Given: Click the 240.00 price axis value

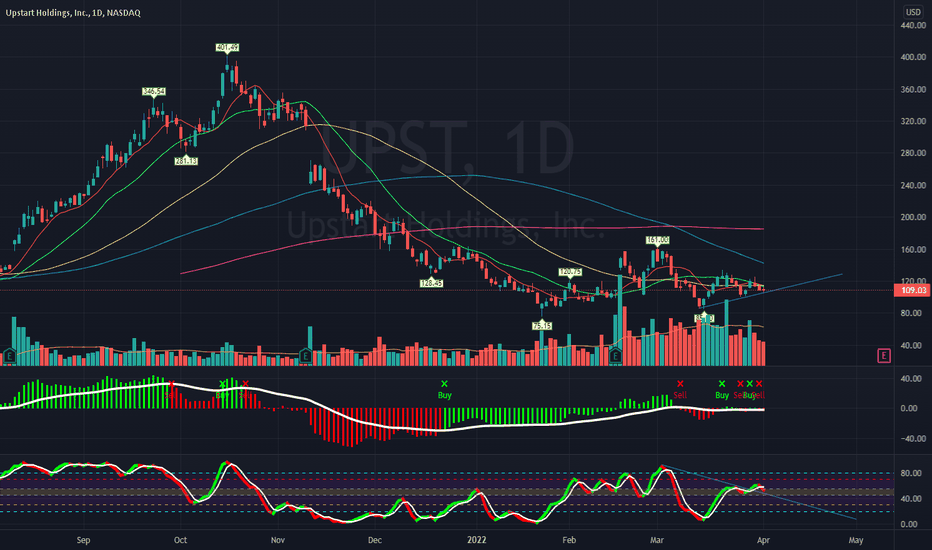Looking at the screenshot, I should (x=913, y=185).
